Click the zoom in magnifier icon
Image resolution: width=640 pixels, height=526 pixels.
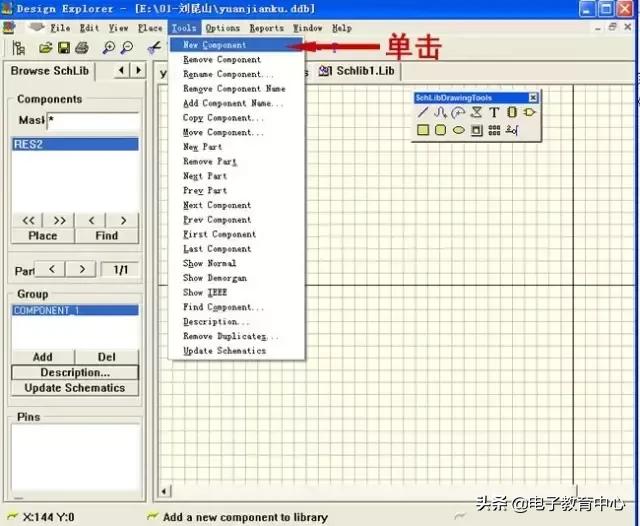click(109, 48)
